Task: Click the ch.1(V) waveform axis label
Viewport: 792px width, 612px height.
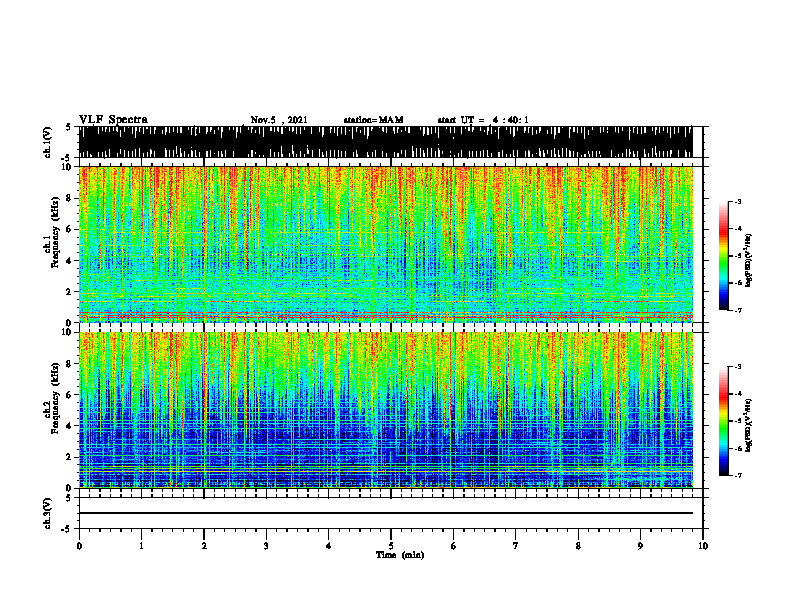Action: pyautogui.click(x=48, y=142)
